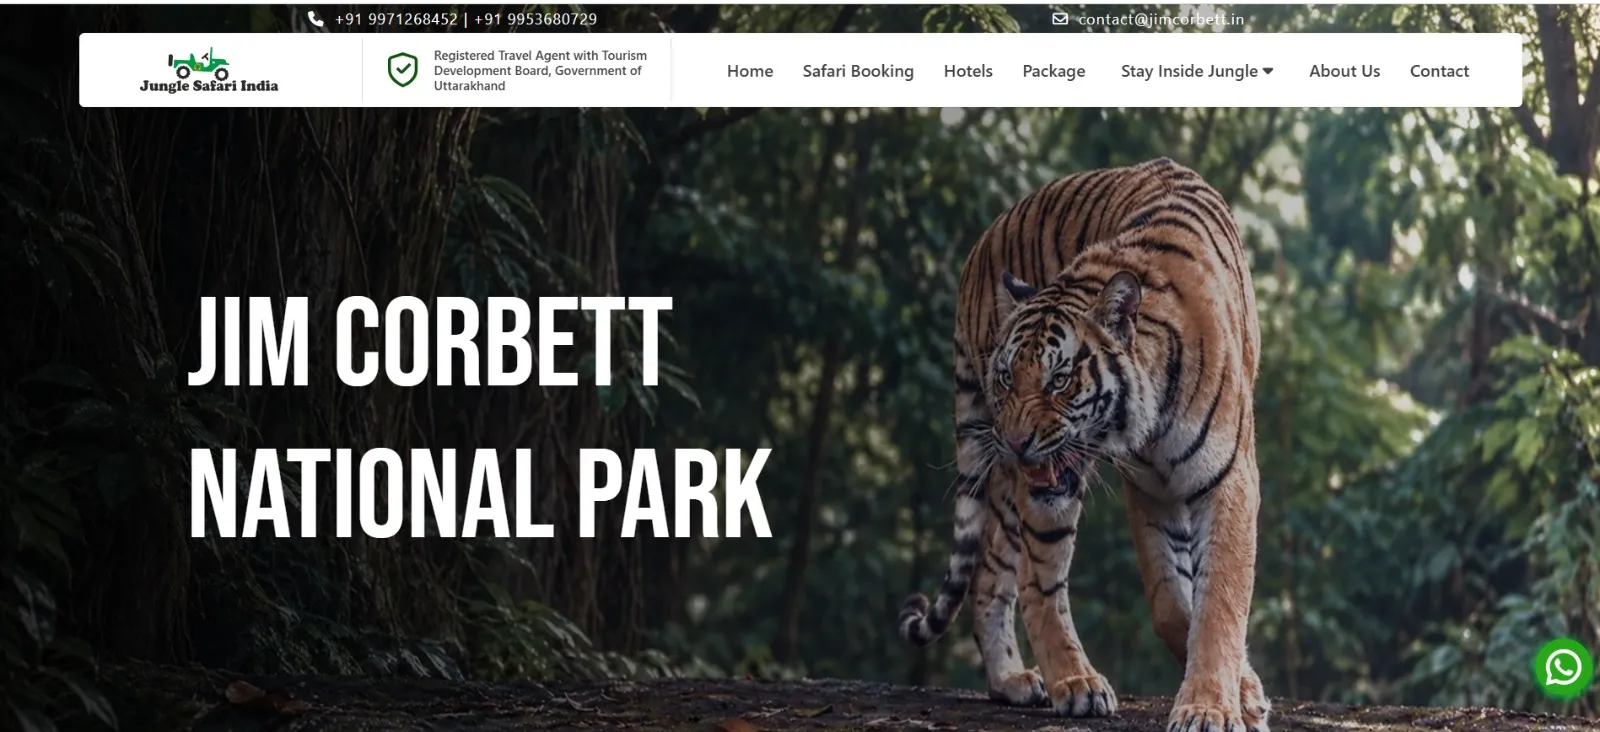This screenshot has width=1600, height=732.
Task: Open the About Us page
Action: coord(1344,71)
